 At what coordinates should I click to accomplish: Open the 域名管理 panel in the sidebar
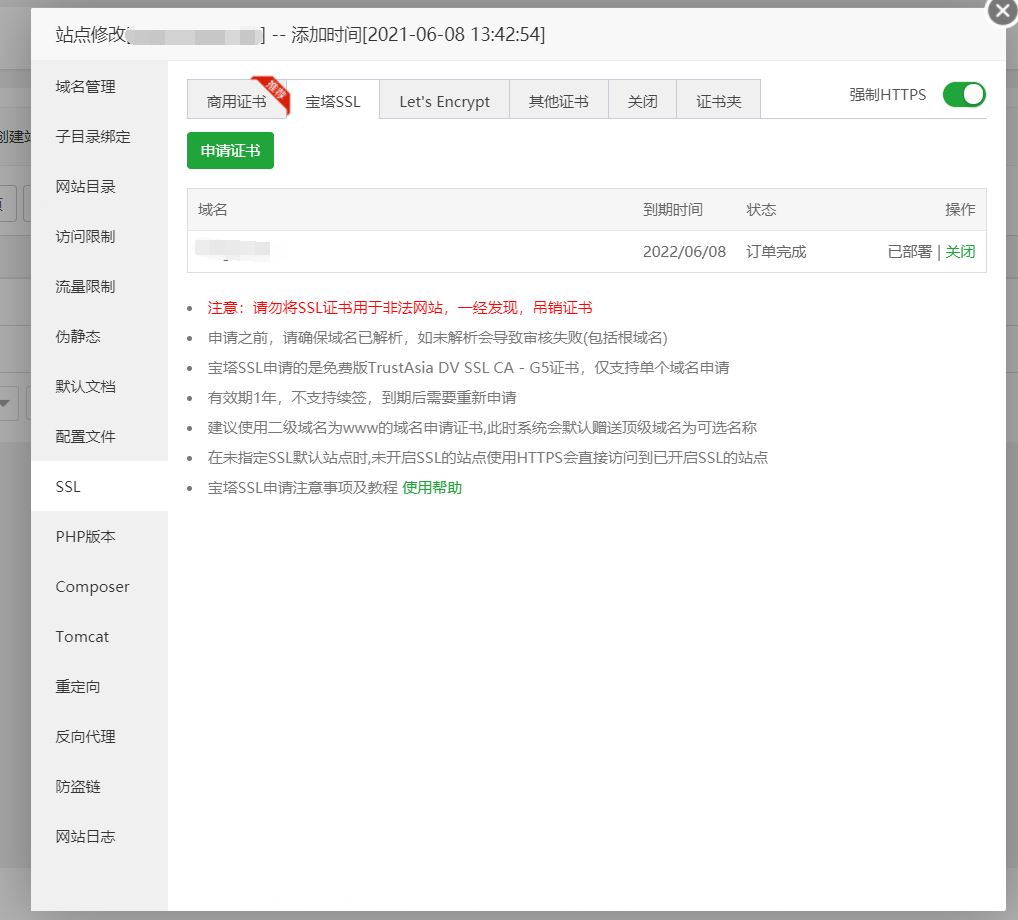click(85, 87)
